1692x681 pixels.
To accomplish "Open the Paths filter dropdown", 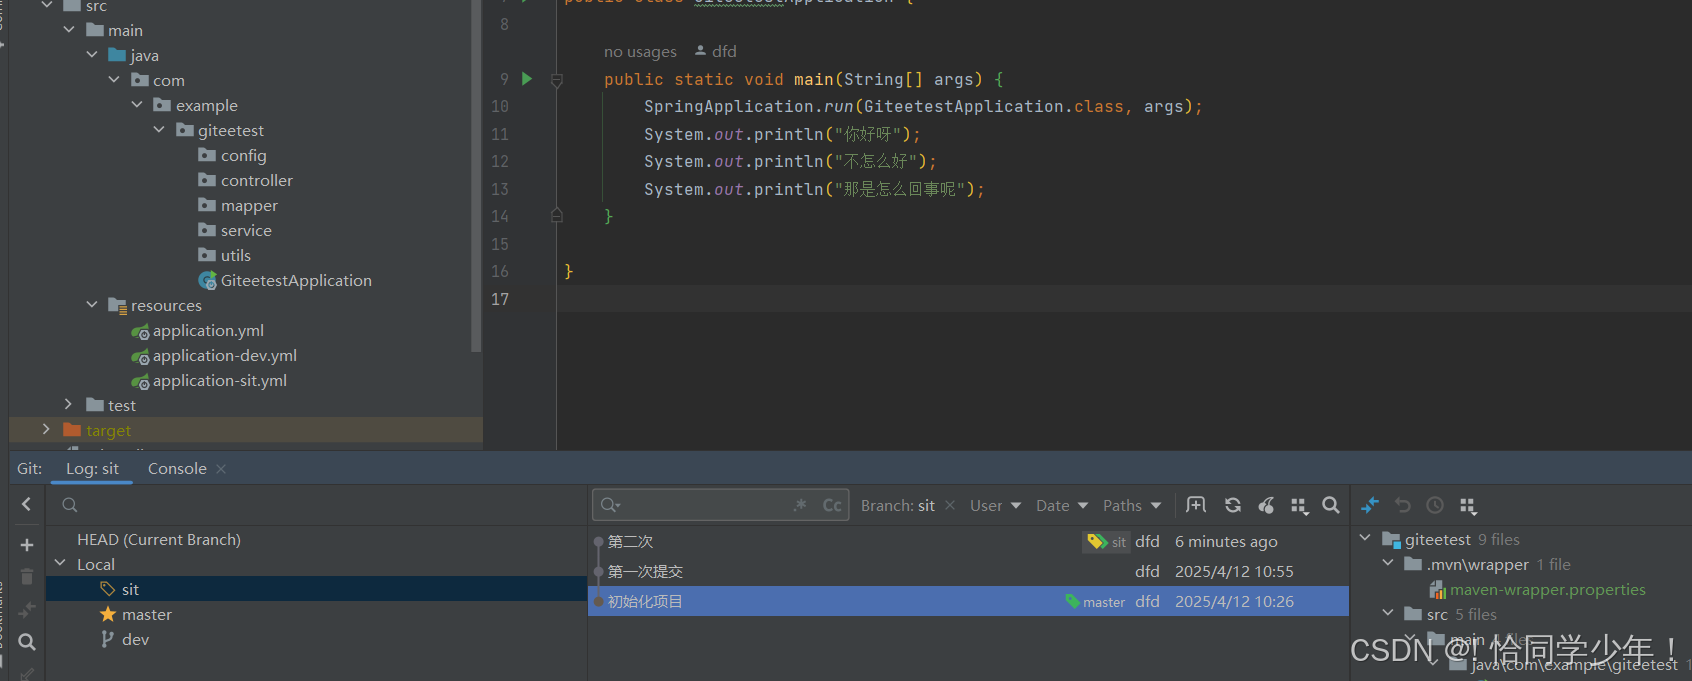I will tap(1132, 506).
